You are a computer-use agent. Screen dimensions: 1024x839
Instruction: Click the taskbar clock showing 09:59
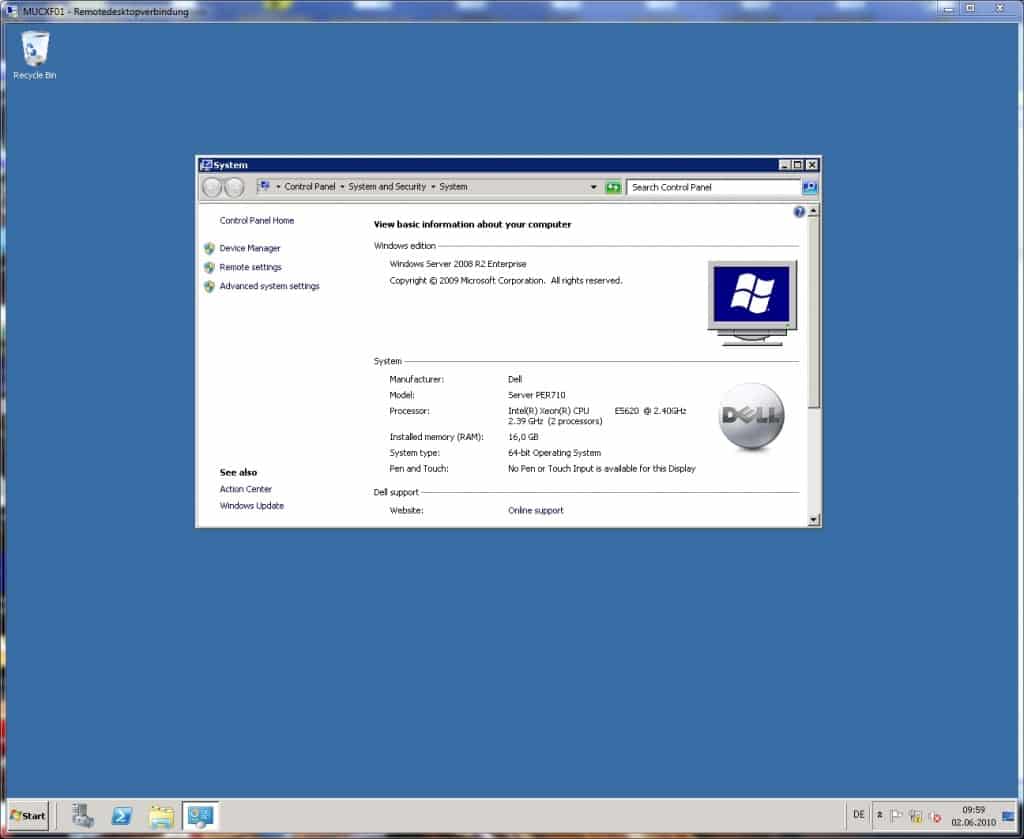tap(973, 816)
